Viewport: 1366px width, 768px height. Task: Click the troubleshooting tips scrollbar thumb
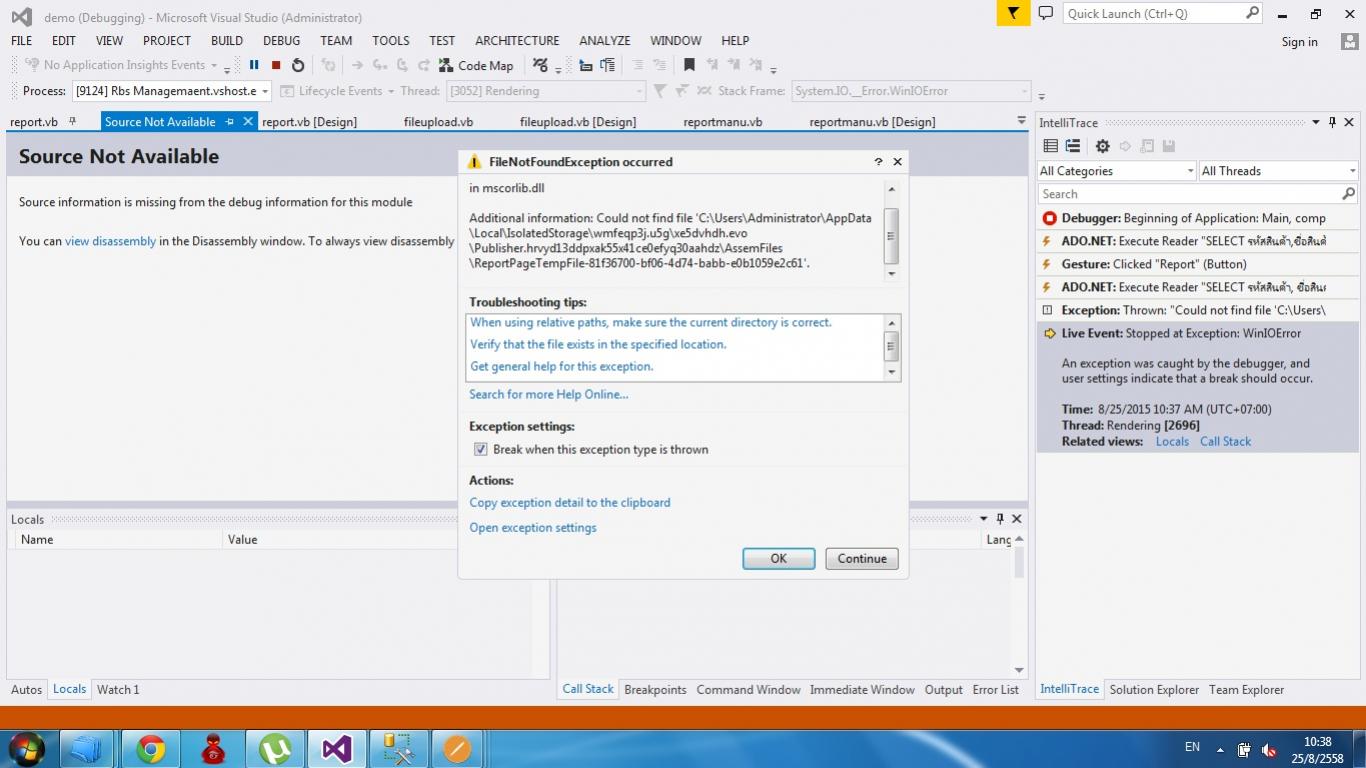tap(891, 346)
